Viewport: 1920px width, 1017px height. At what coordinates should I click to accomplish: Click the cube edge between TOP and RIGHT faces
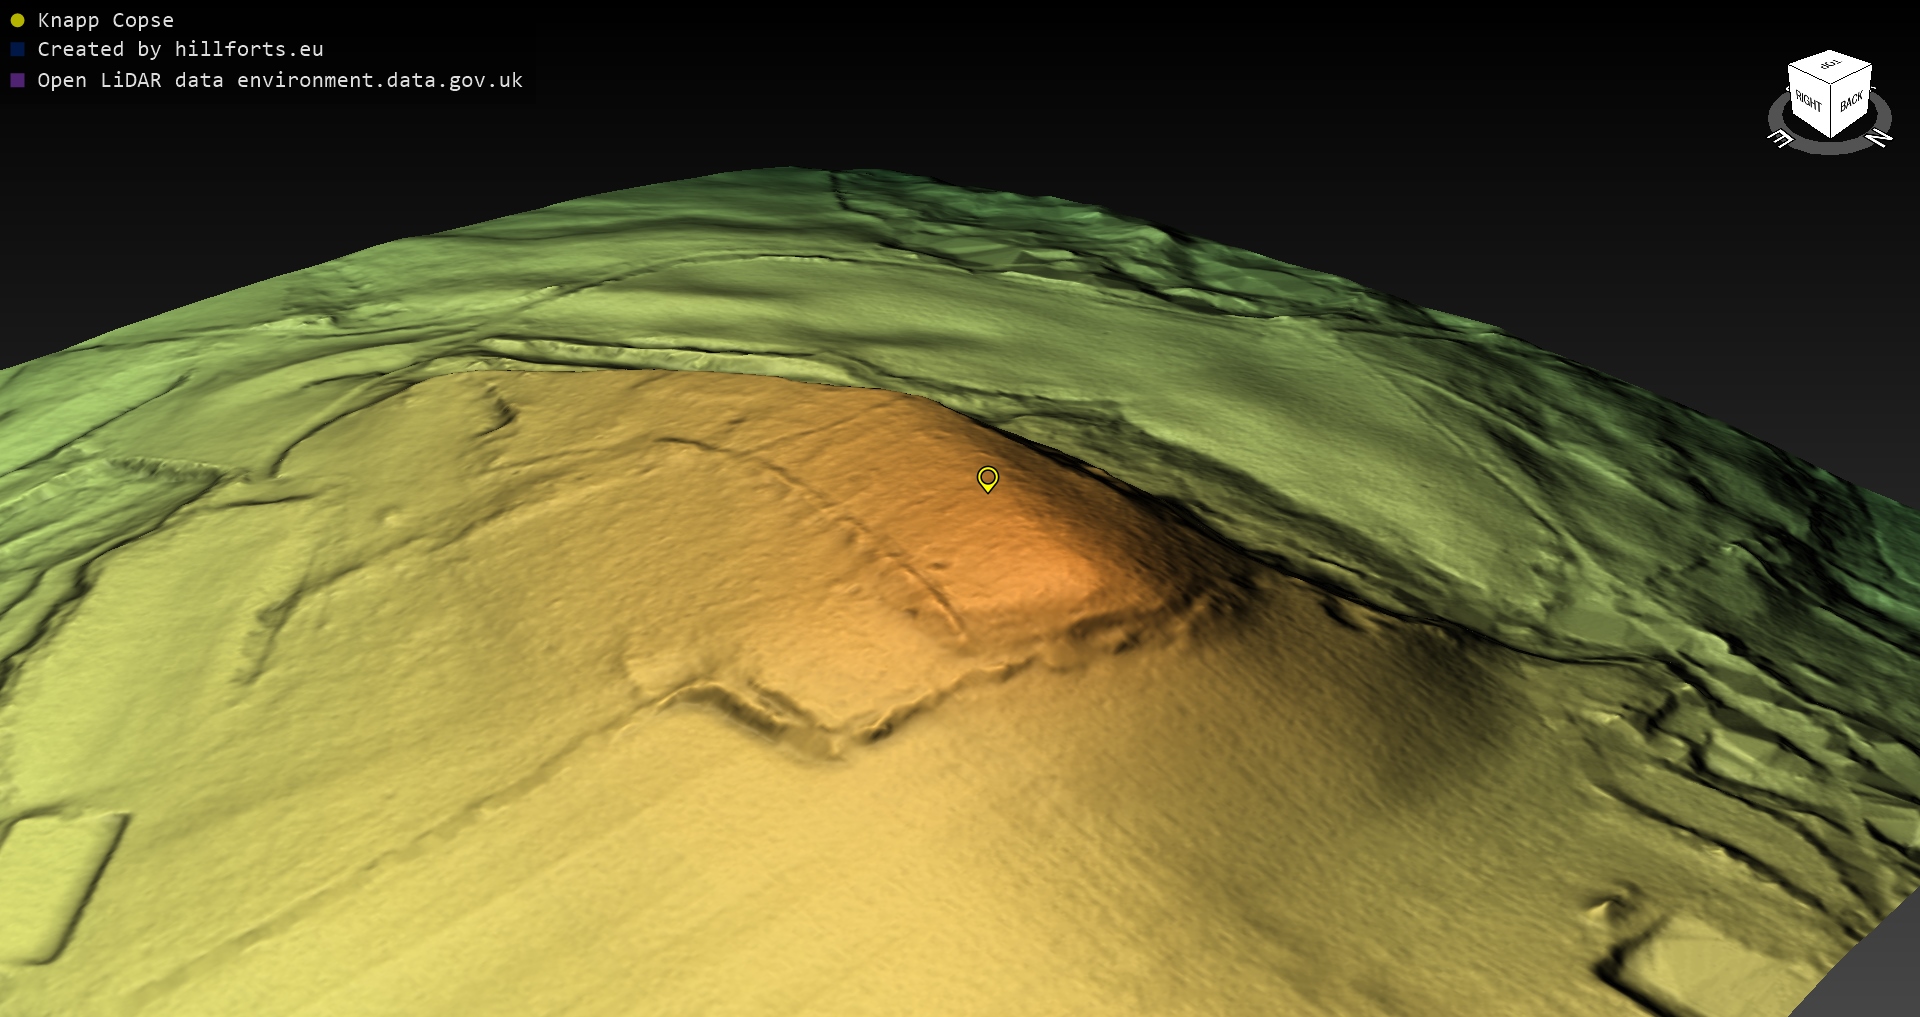[1809, 76]
